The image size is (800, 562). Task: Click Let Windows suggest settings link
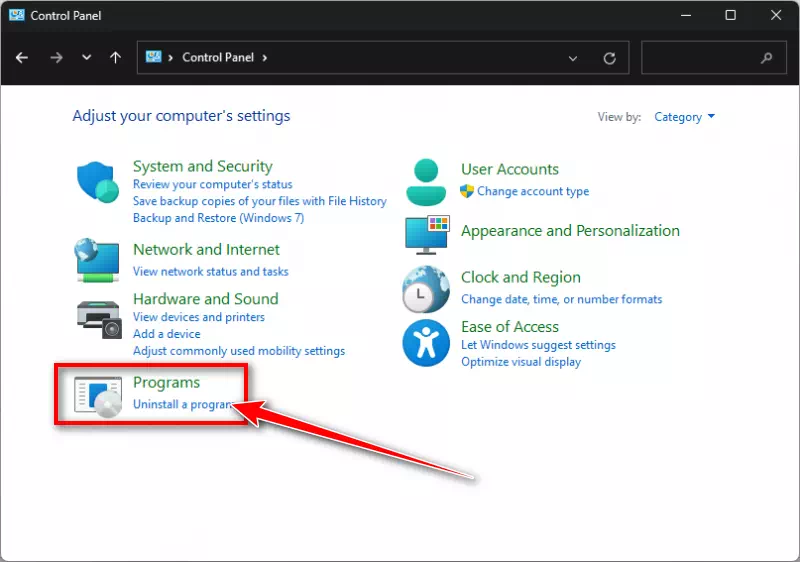538,345
